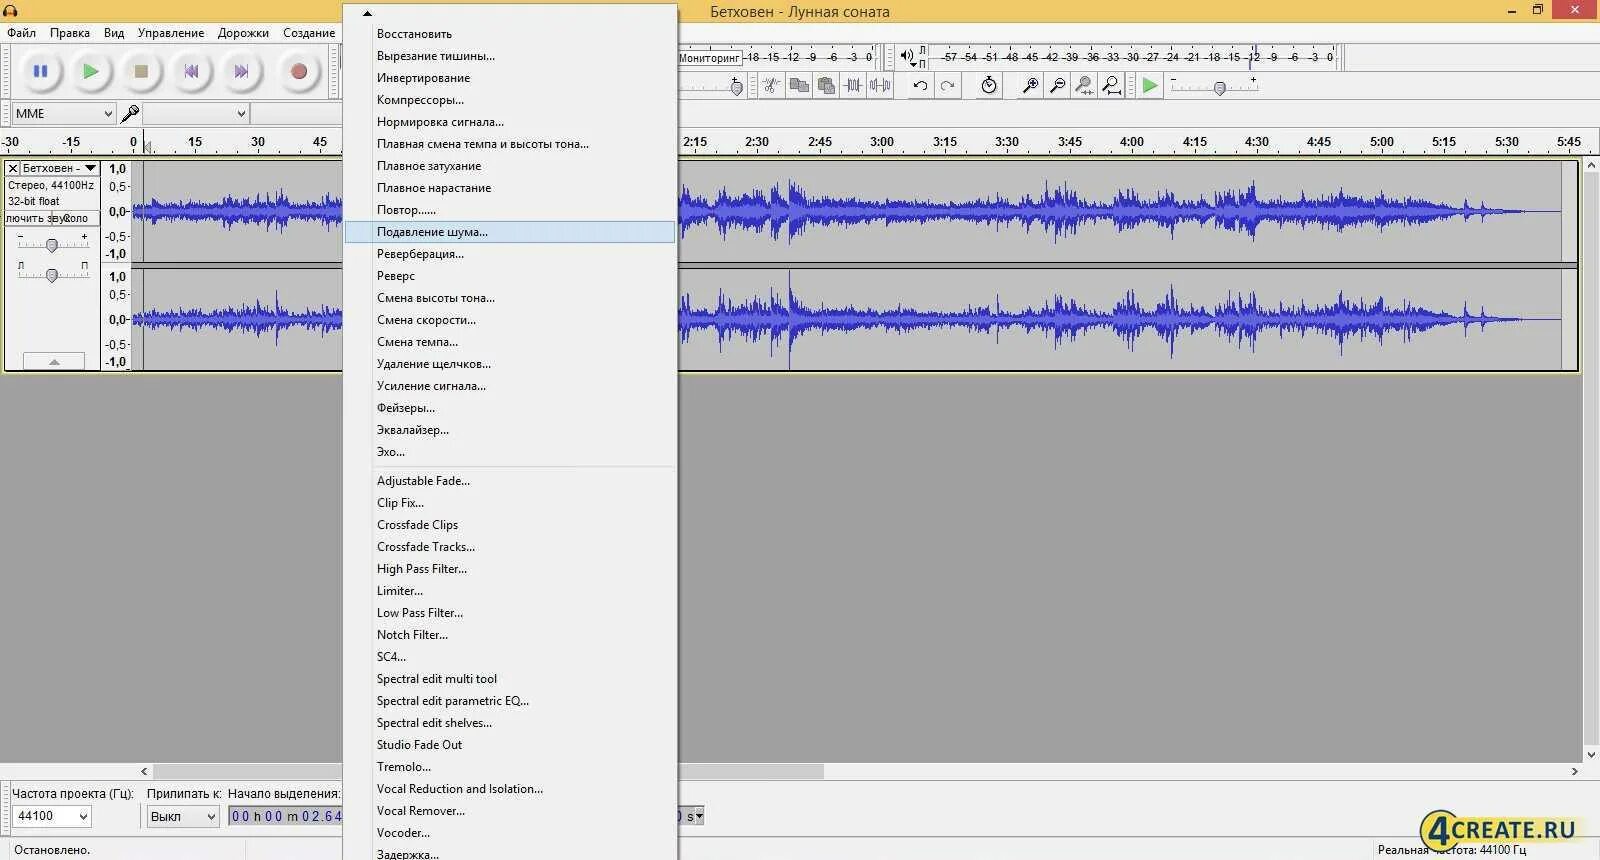Toggle Соло on the Бетховен track
Screen dimensions: 1600x860
(76, 218)
